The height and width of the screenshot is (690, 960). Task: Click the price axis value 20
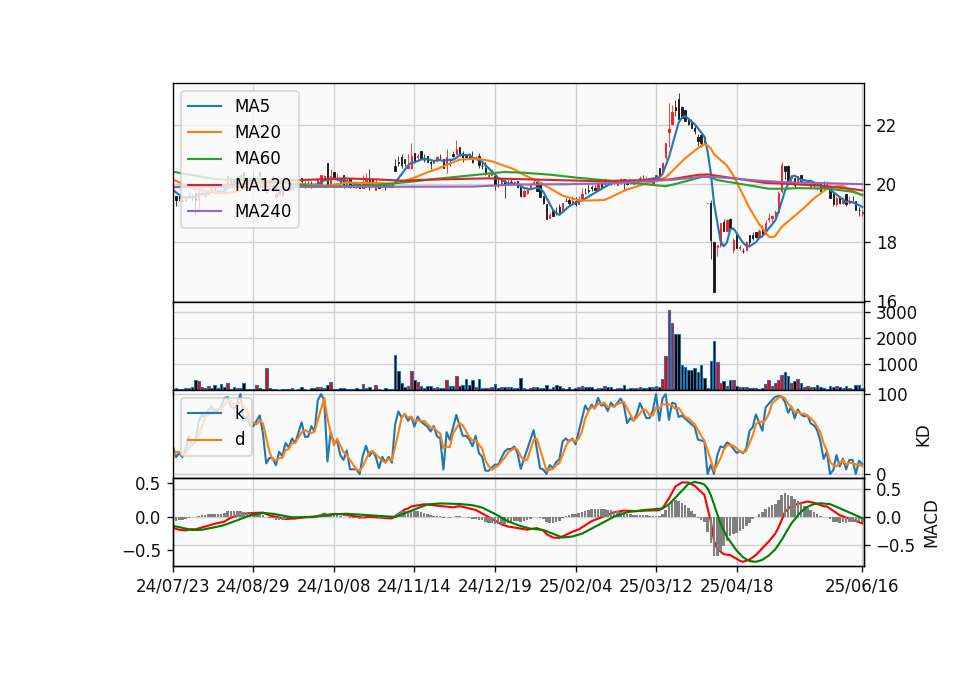click(886, 185)
